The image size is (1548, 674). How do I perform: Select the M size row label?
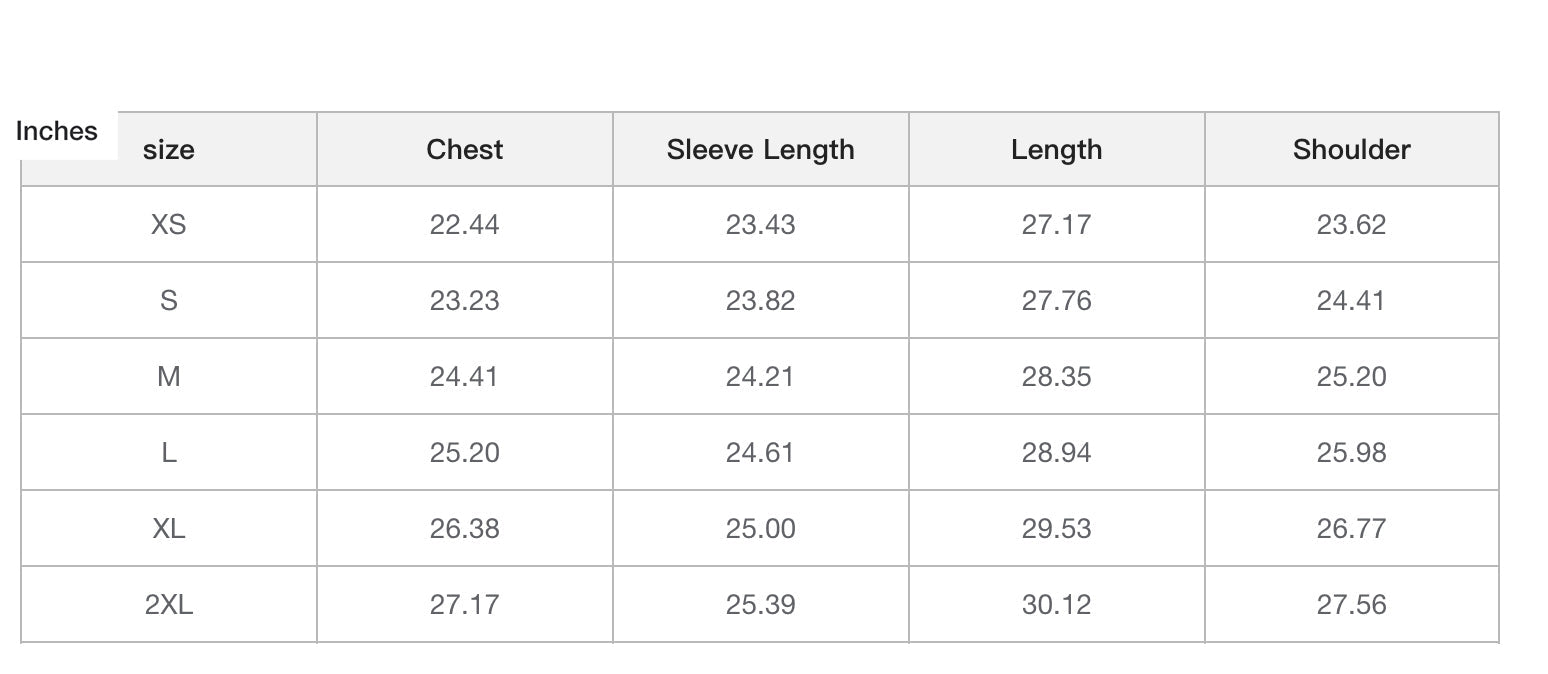tap(168, 376)
